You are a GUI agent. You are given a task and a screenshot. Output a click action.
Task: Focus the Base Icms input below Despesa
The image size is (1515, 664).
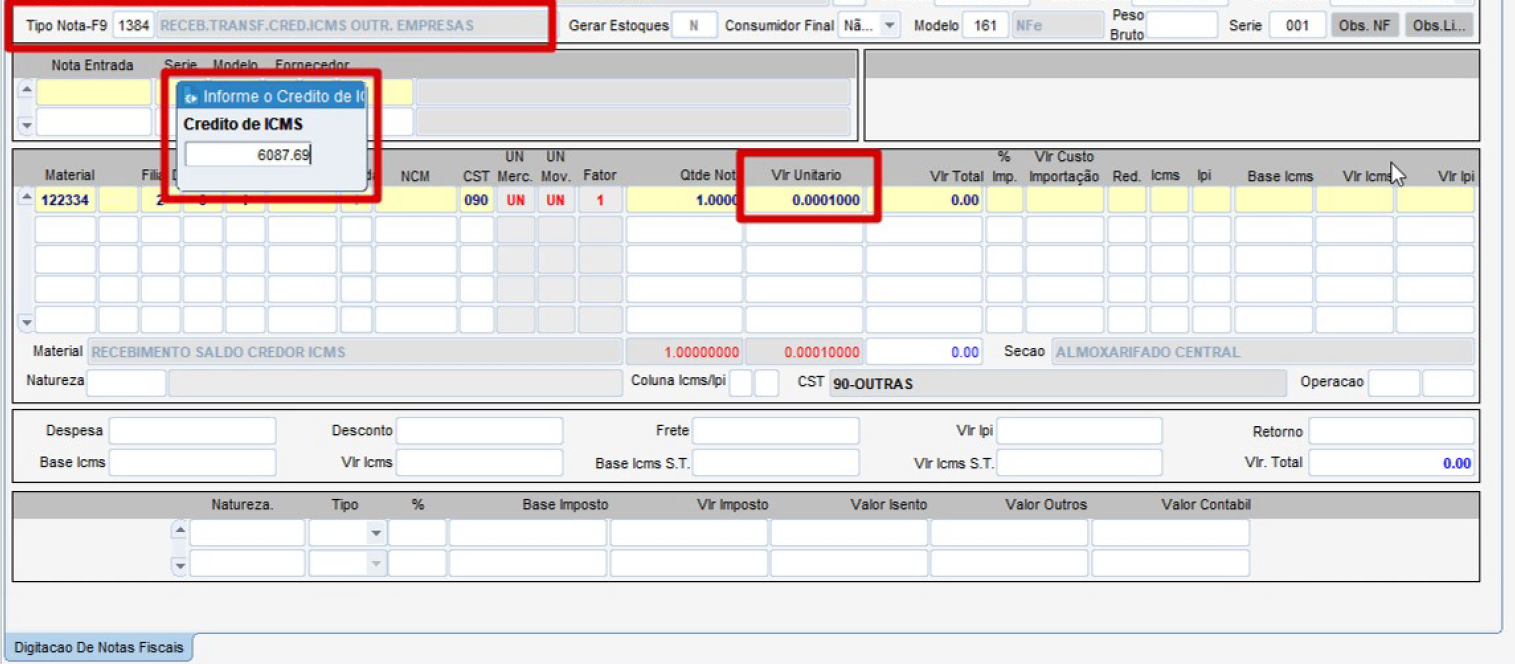[x=192, y=463]
